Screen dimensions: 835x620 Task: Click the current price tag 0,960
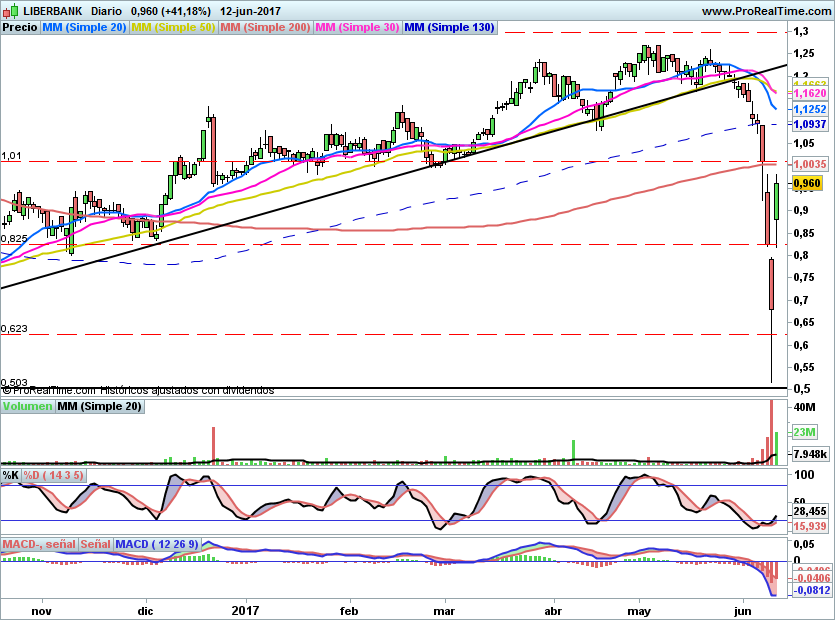806,184
